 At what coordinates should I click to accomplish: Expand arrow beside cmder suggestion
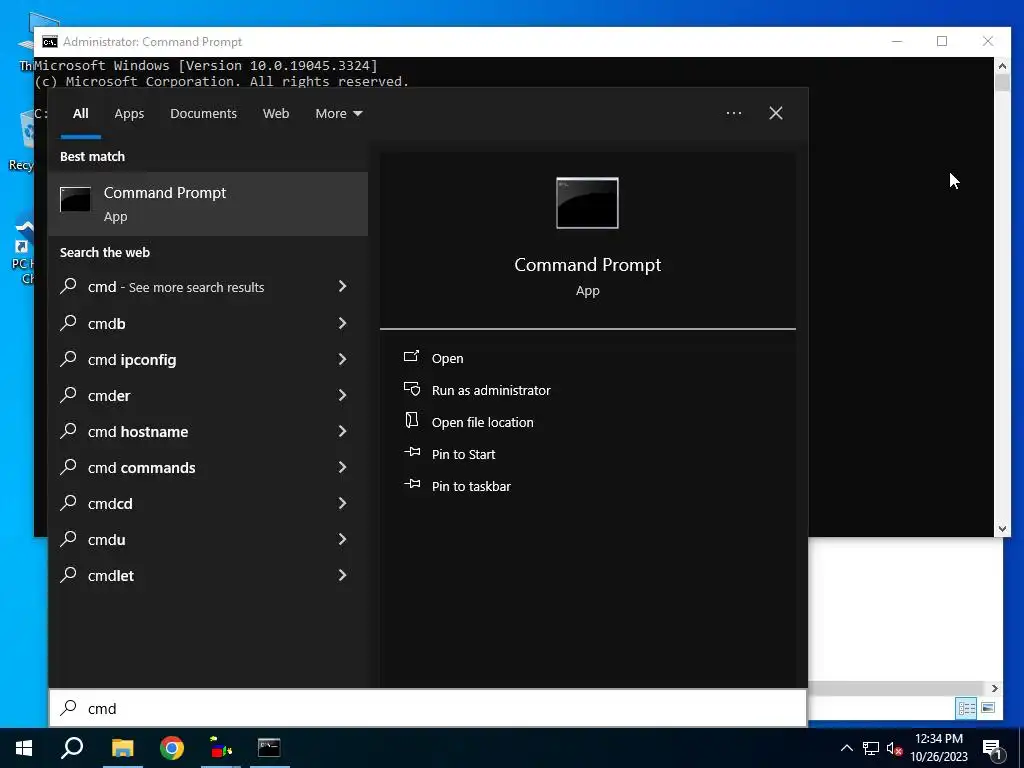click(342, 394)
